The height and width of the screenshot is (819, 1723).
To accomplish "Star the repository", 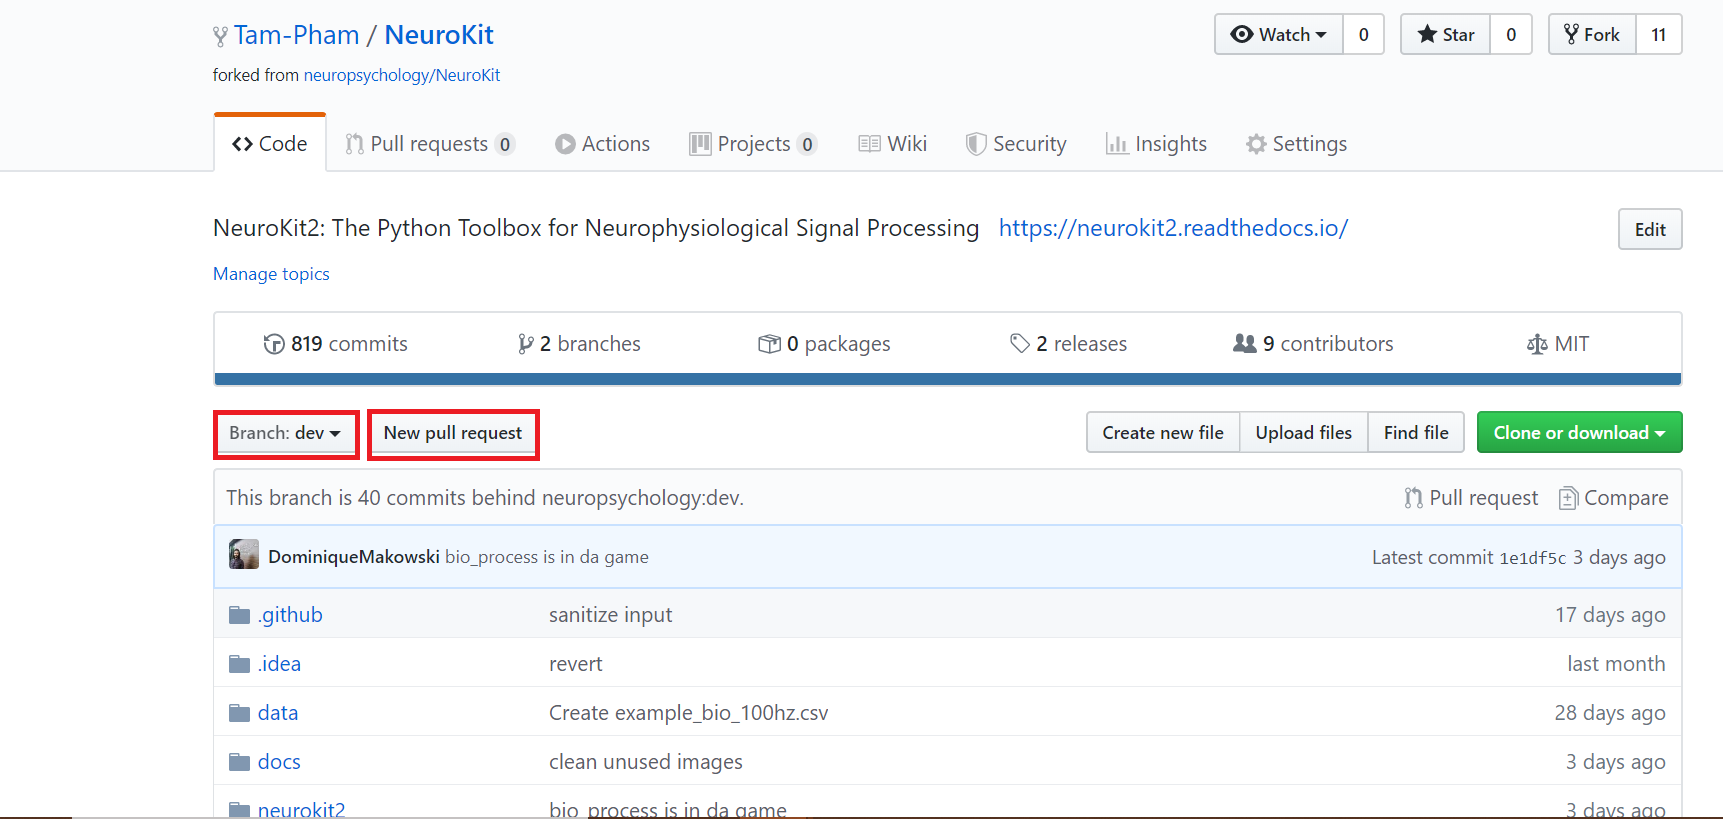I will 1446,34.
